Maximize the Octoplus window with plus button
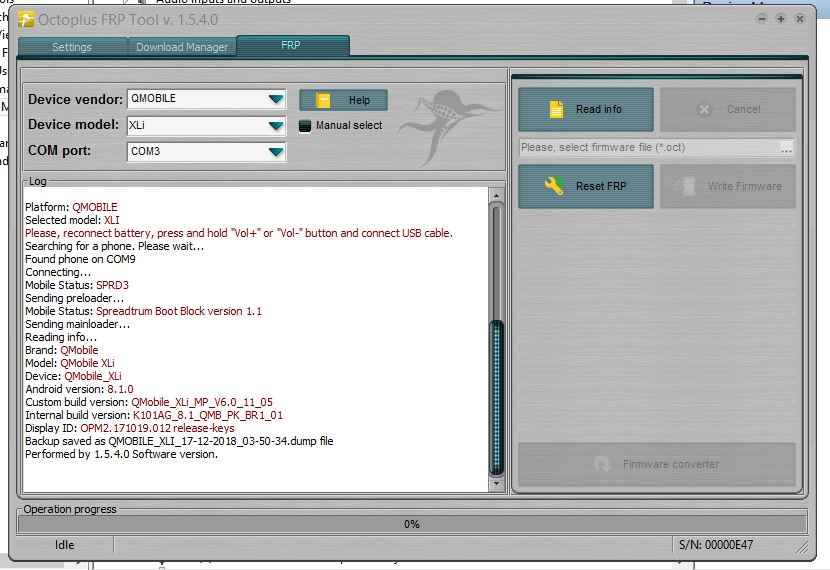Viewport: 830px width, 570px height. click(781, 19)
